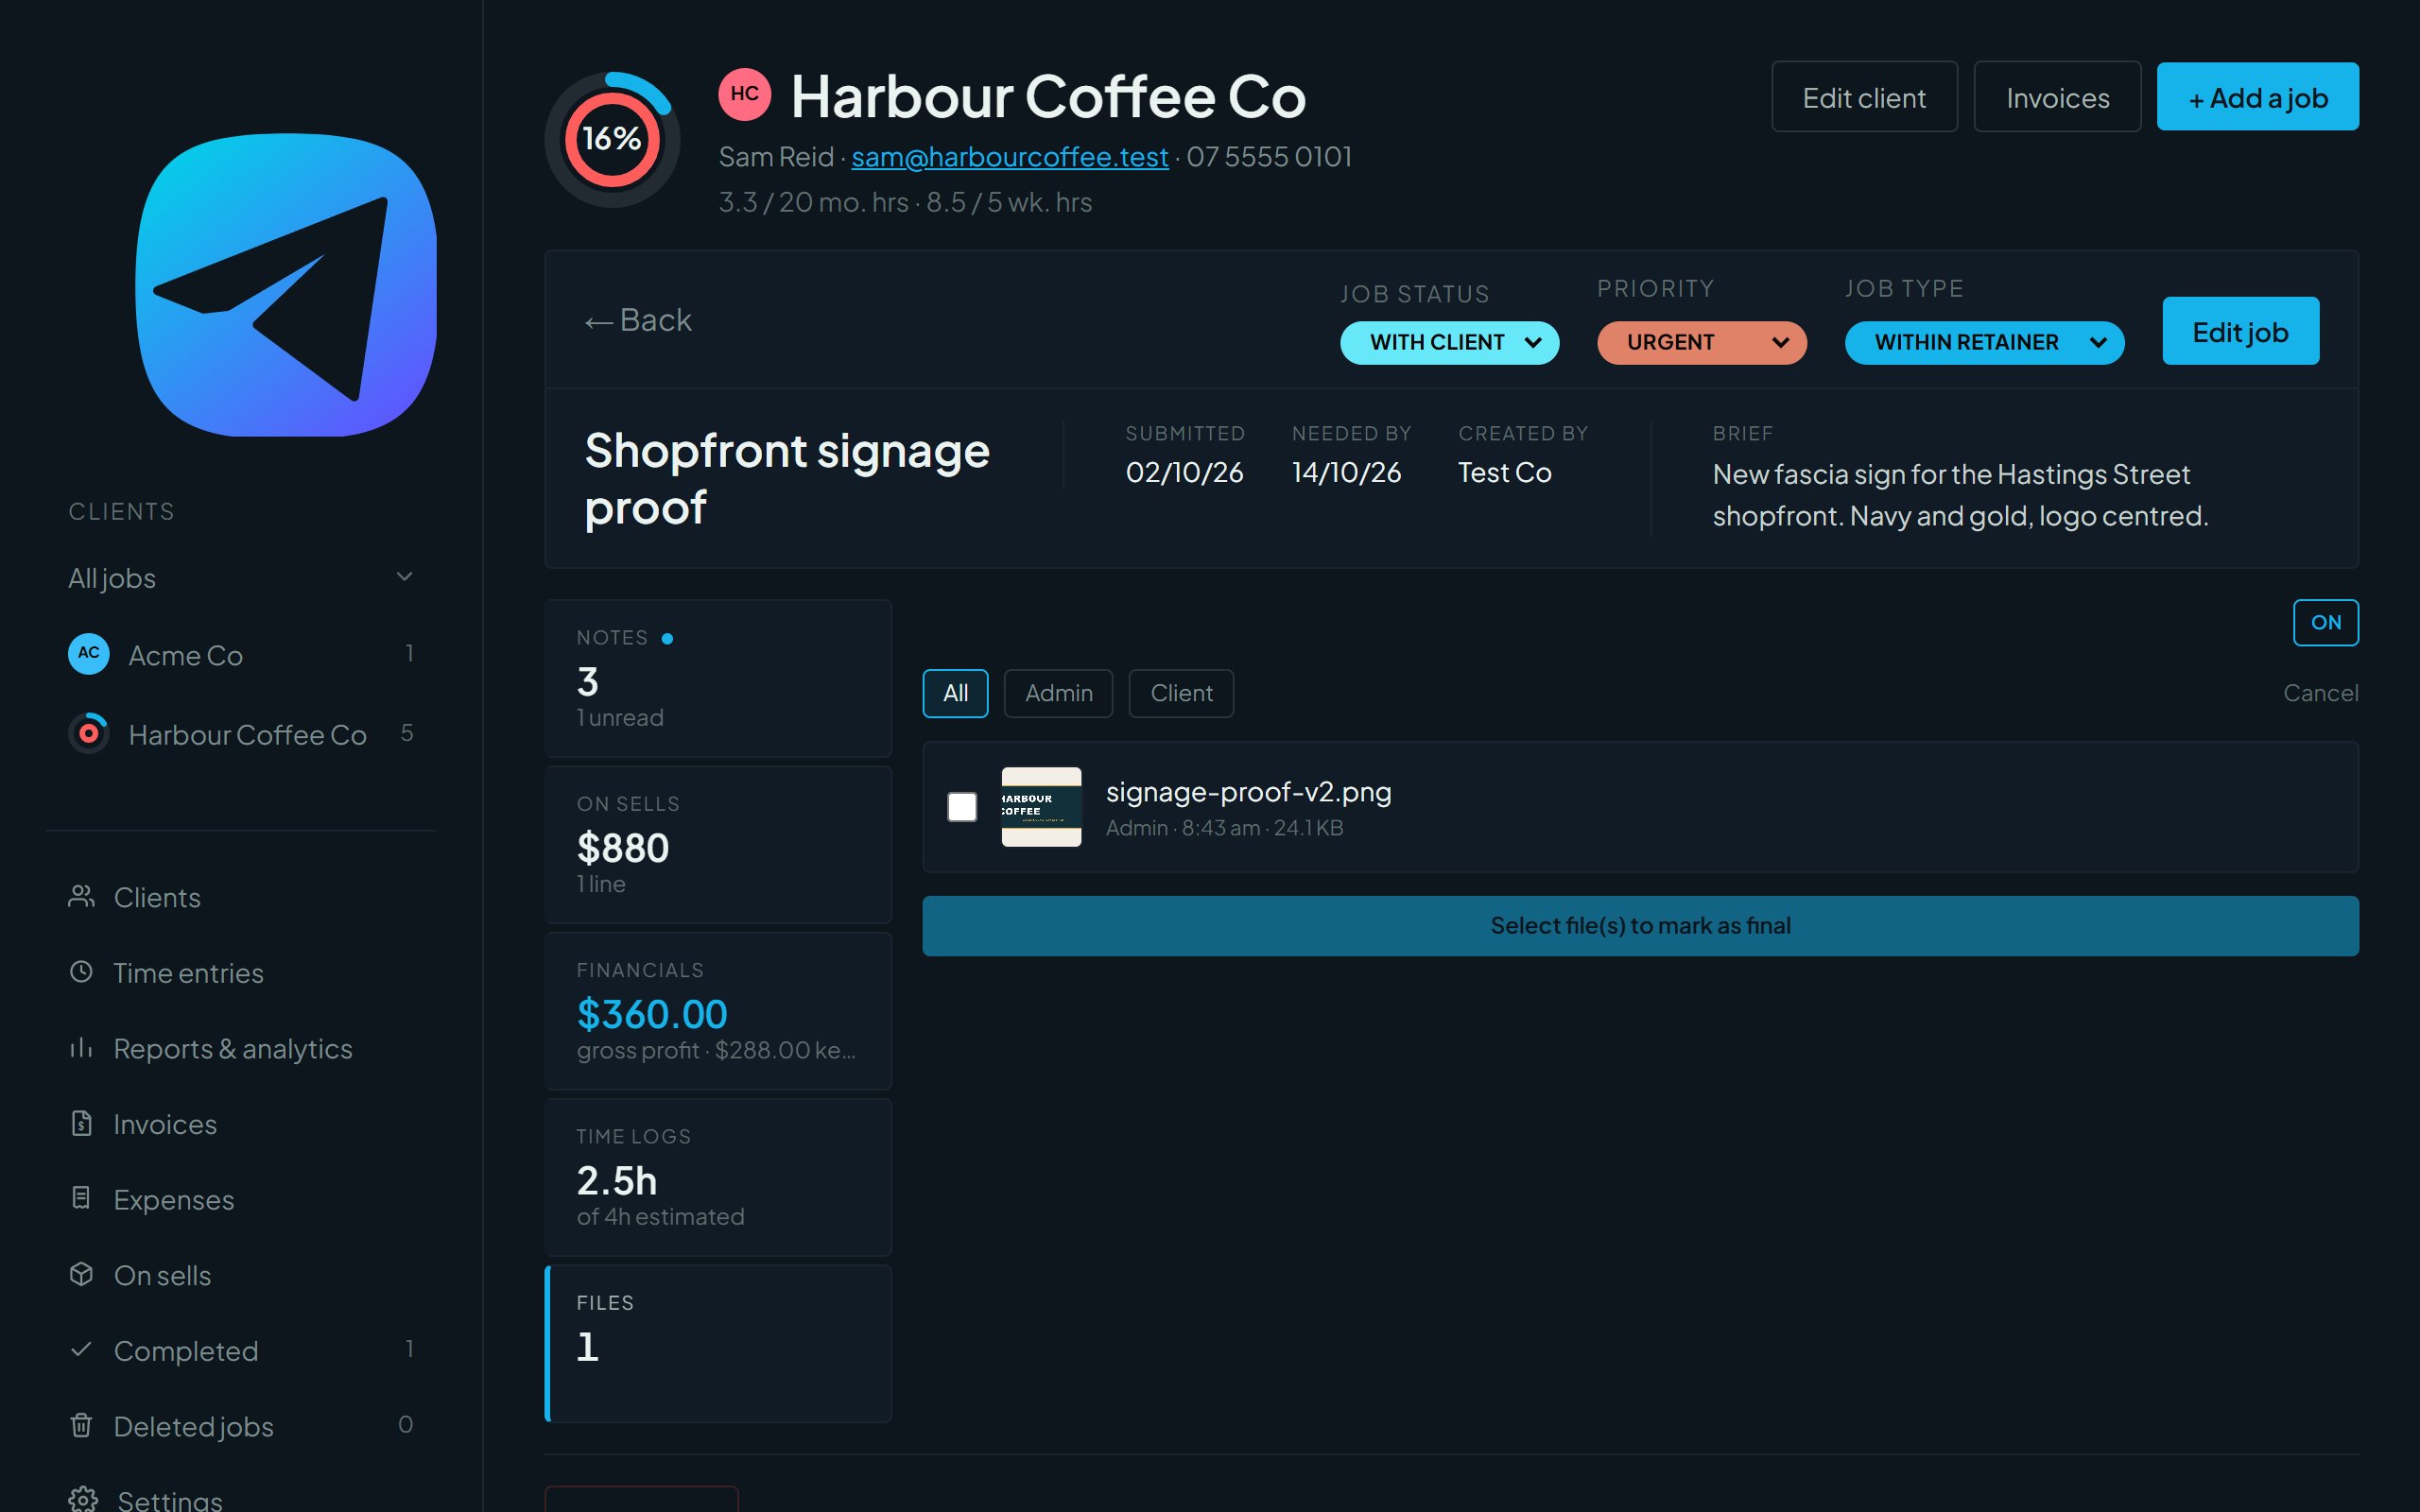Image resolution: width=2420 pixels, height=1512 pixels.
Task: Open Deleted jobs via its trash icon
Action: [x=81, y=1426]
